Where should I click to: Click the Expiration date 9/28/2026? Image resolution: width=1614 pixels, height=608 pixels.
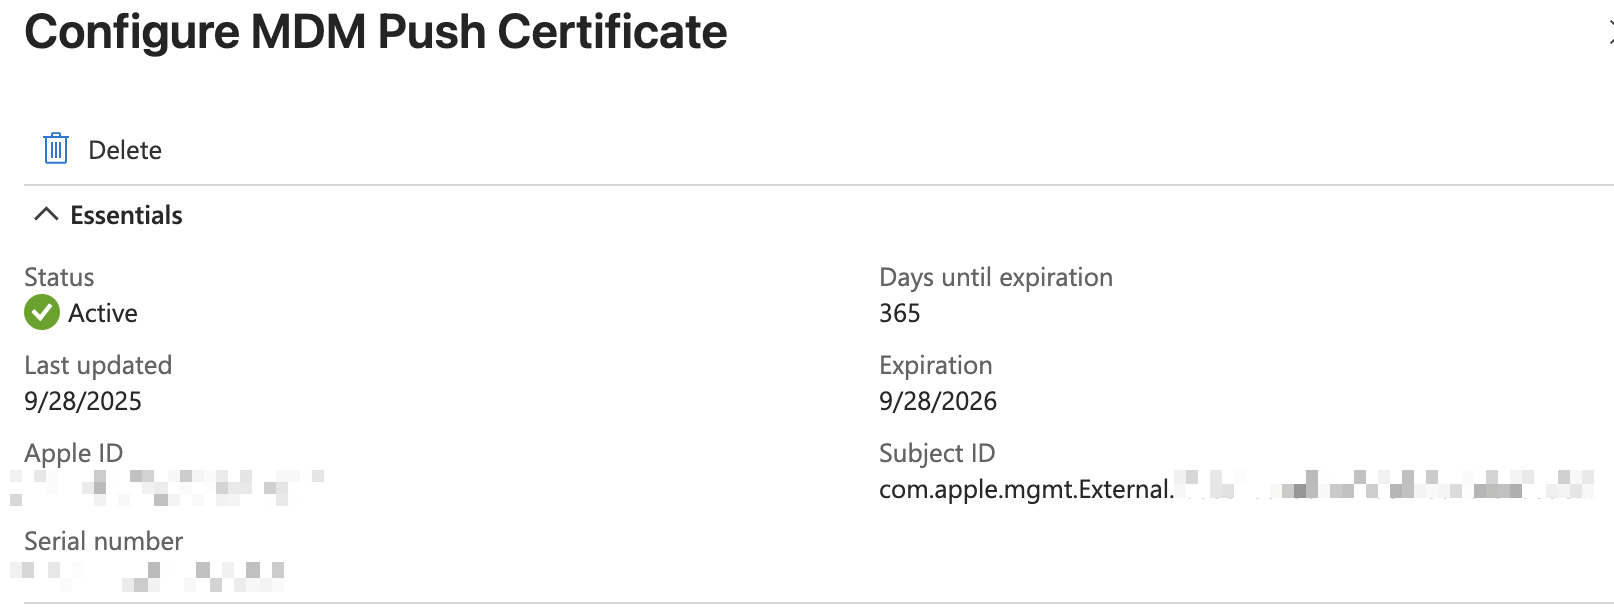tap(937, 401)
